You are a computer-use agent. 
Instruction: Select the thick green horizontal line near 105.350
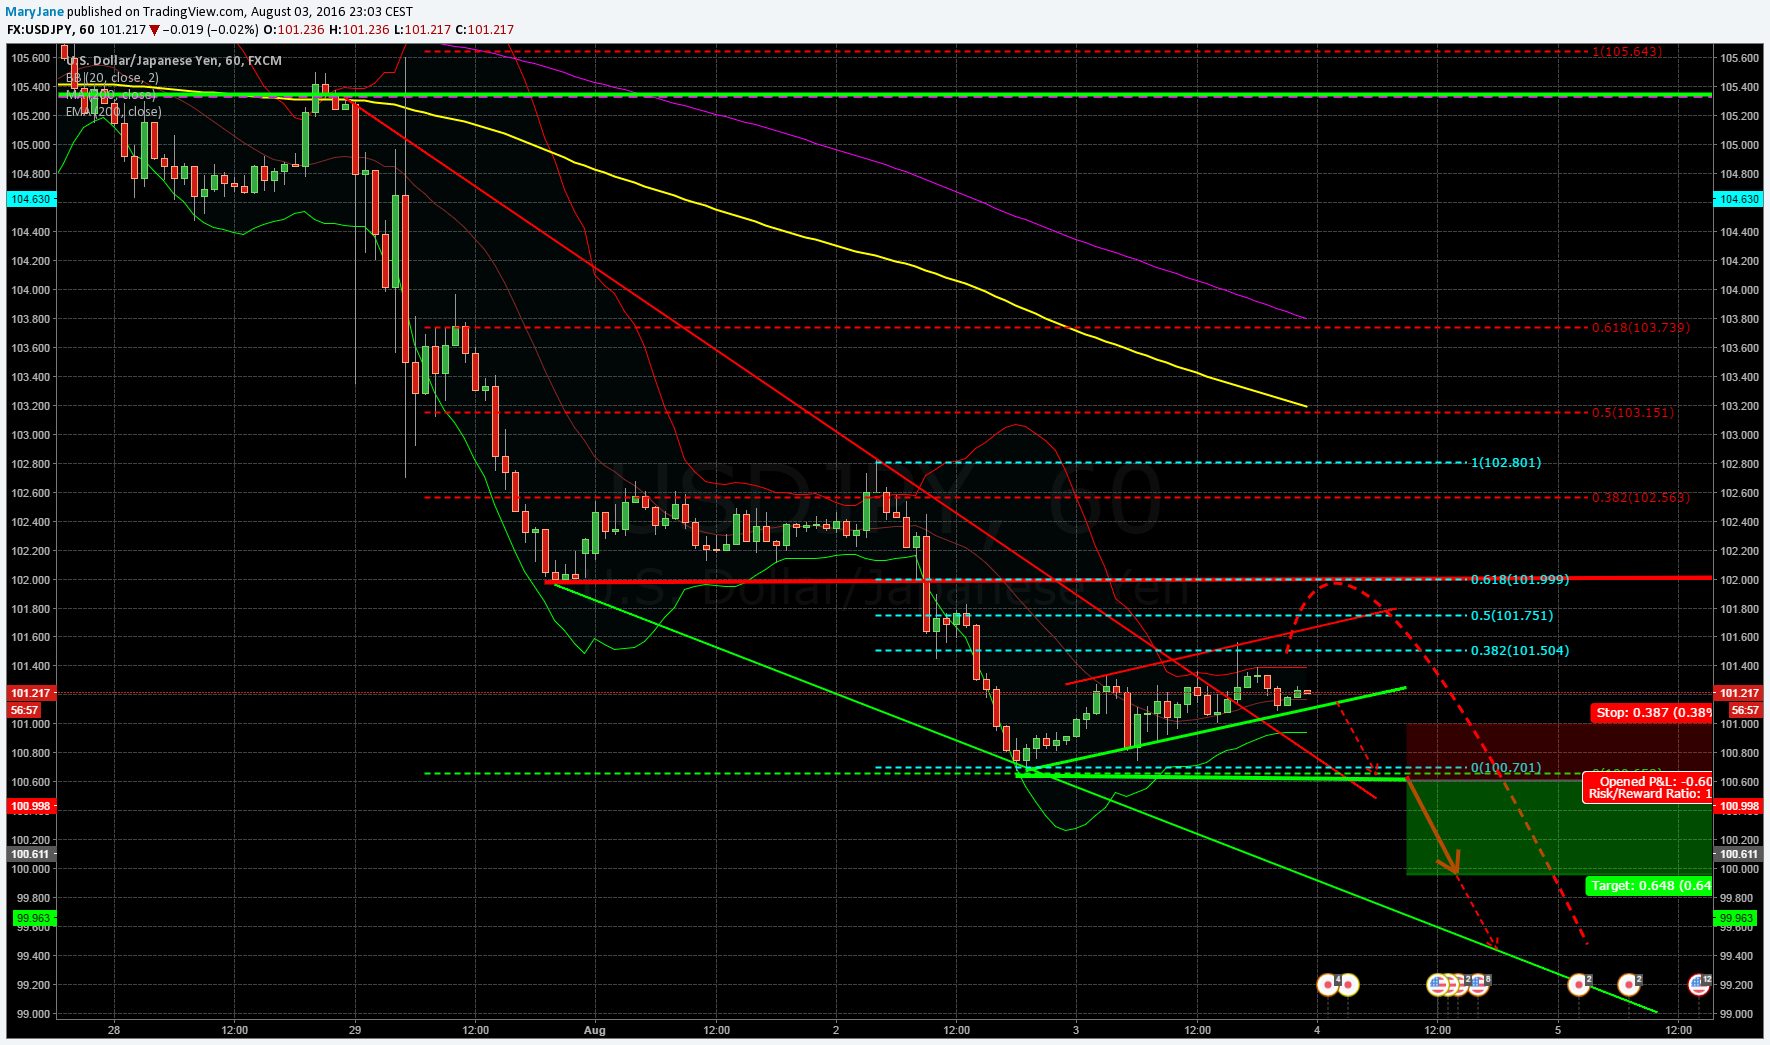pyautogui.click(x=885, y=95)
